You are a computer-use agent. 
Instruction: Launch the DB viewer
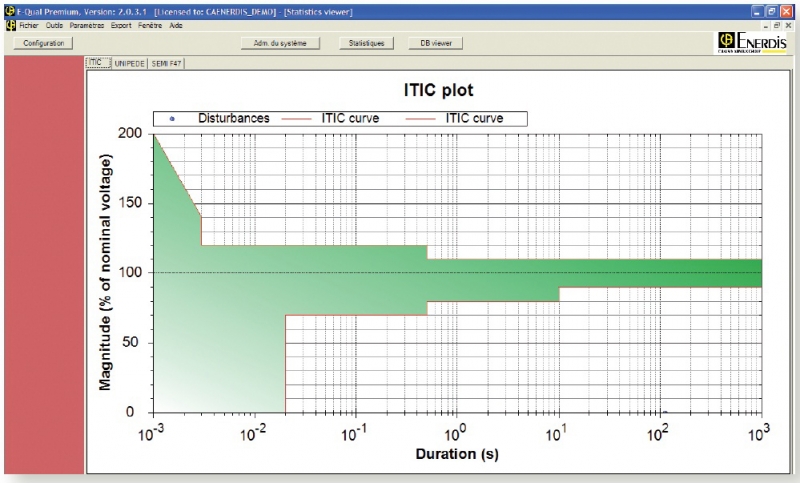point(435,44)
